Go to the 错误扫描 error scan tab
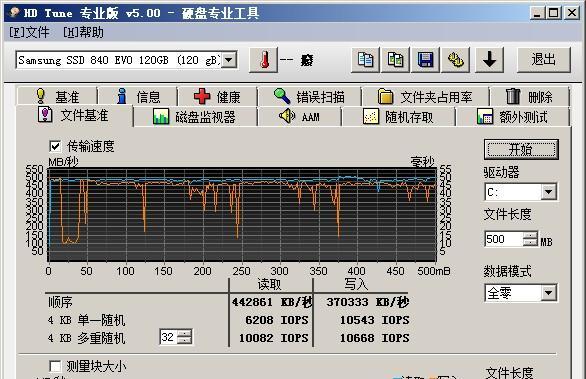The height and width of the screenshot is (379, 586). coord(309,97)
